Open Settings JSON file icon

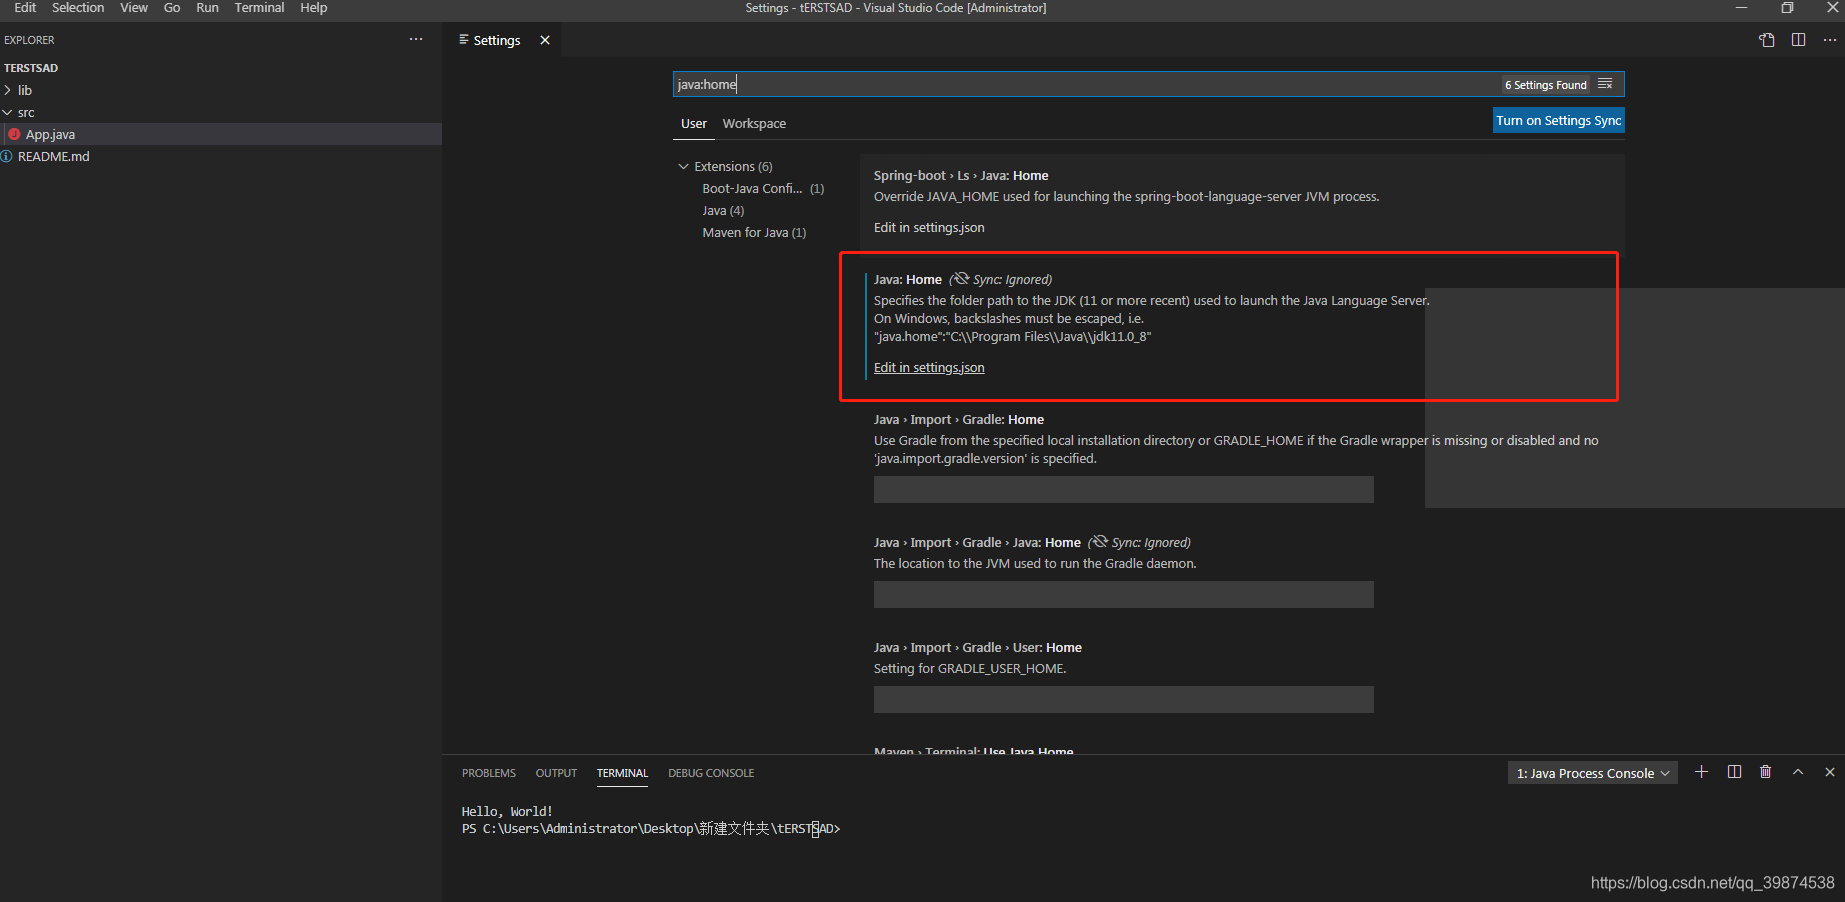(x=1767, y=40)
